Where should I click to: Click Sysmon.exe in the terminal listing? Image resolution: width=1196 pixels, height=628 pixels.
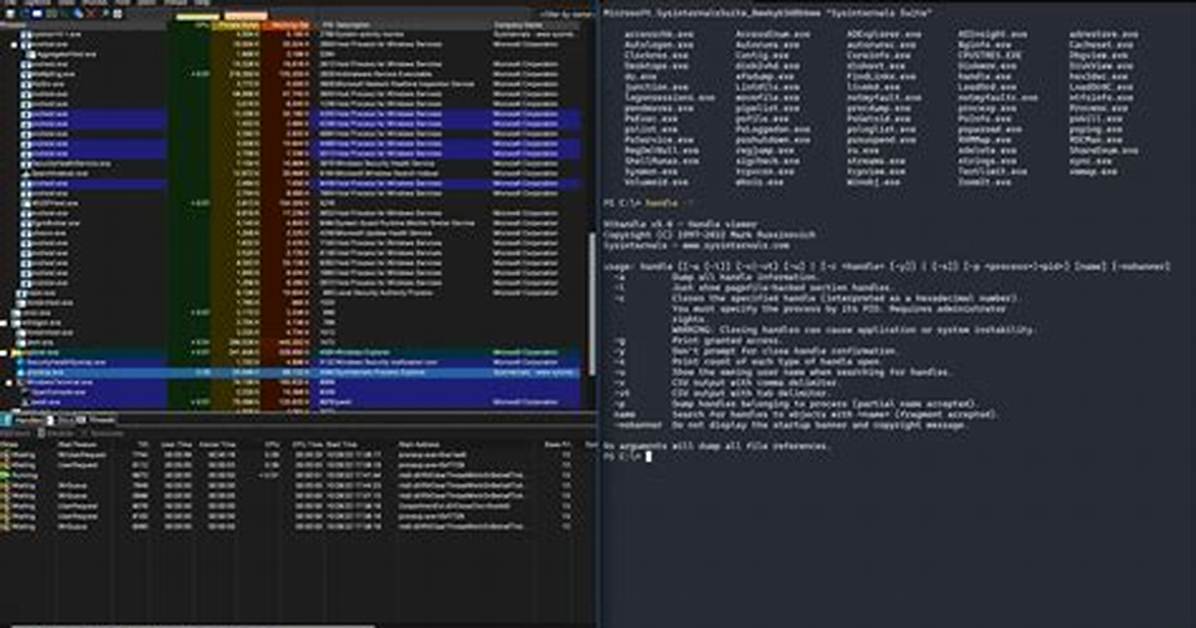click(x=651, y=171)
